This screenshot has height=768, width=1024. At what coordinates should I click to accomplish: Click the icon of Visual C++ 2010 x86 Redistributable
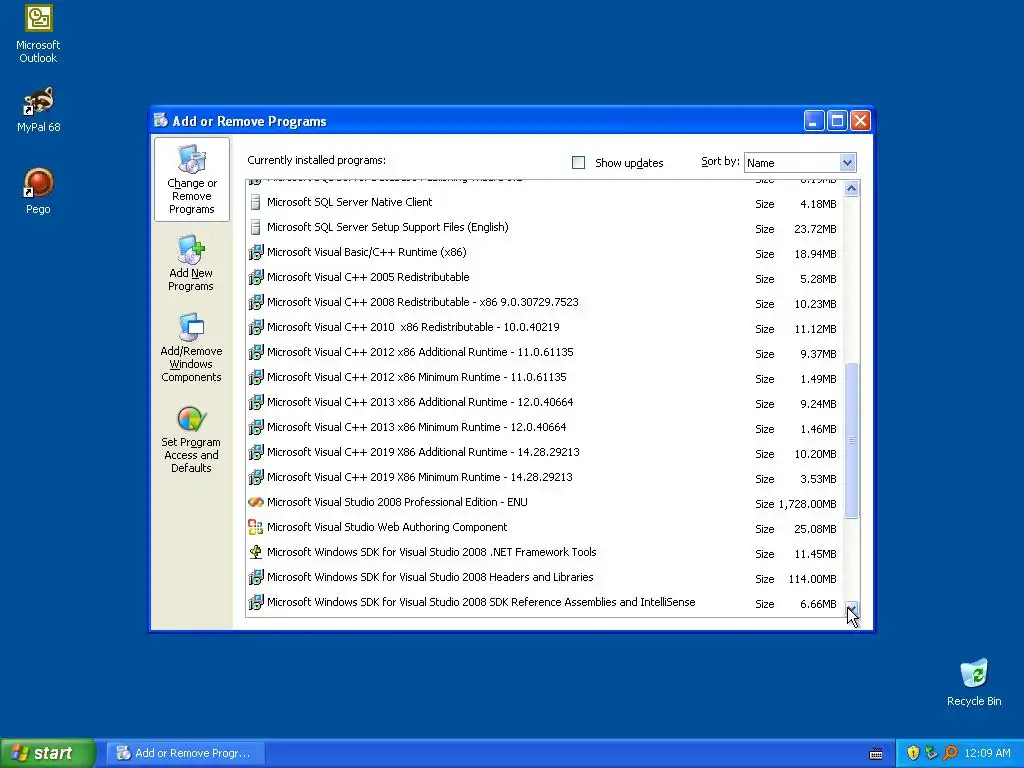pyautogui.click(x=255, y=327)
